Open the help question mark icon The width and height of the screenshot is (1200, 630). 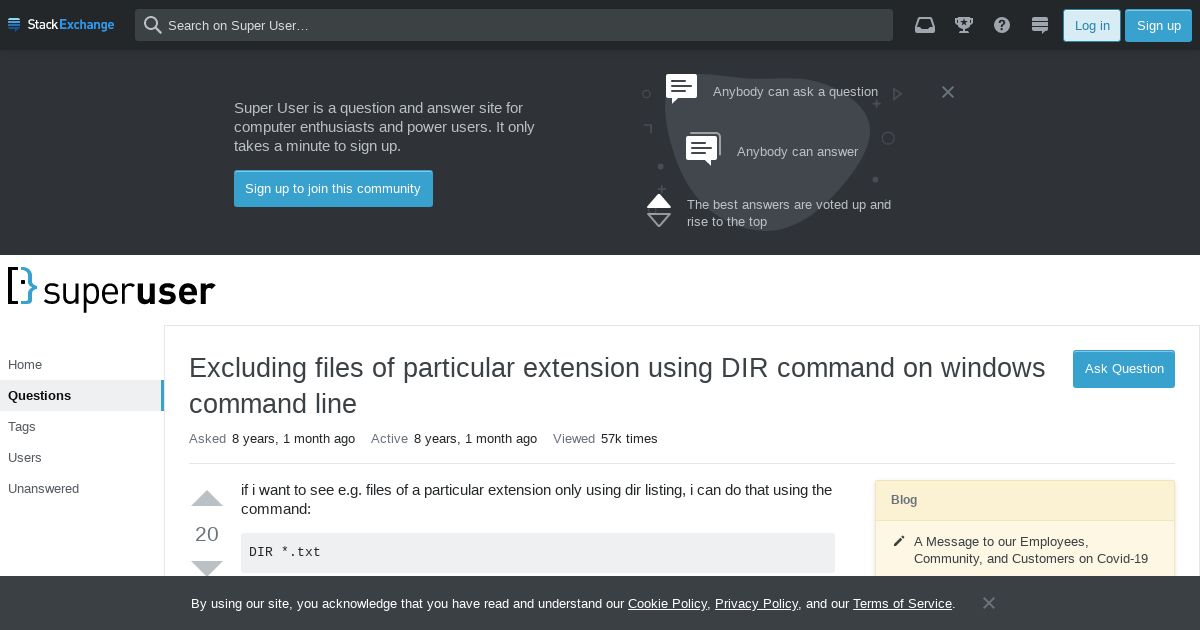[1002, 25]
